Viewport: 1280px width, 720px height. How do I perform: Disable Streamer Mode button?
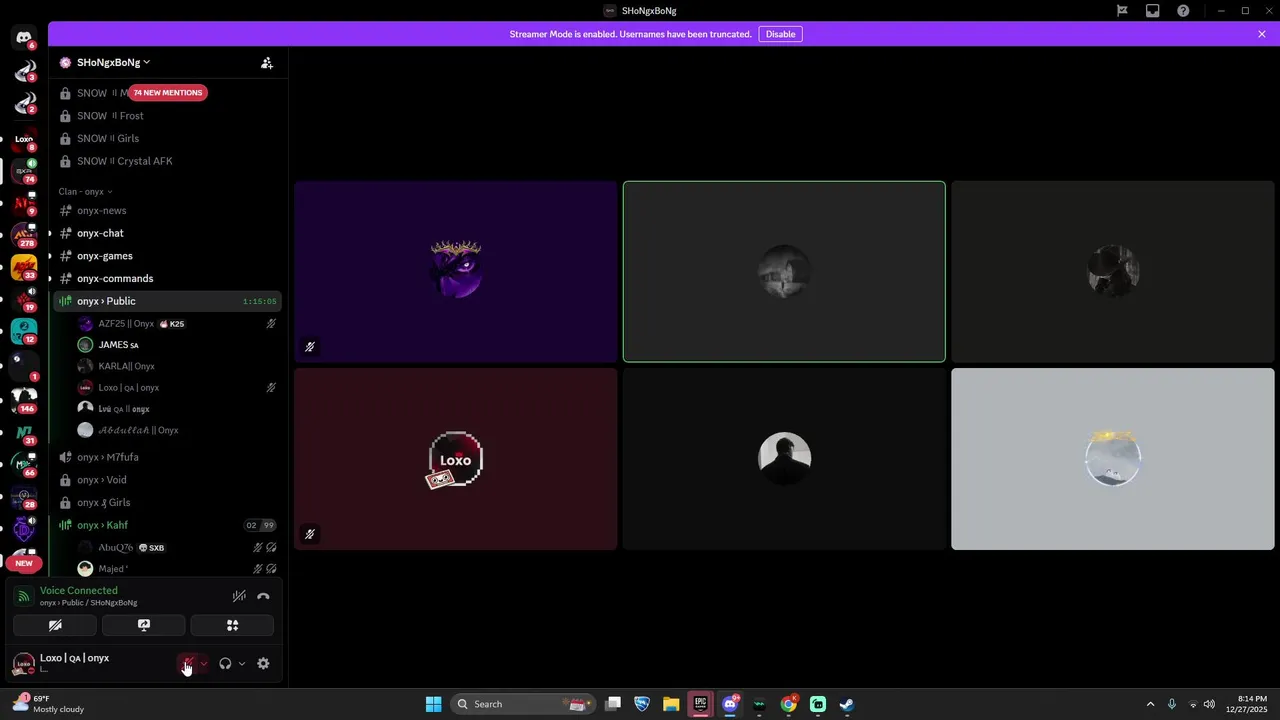(x=780, y=34)
